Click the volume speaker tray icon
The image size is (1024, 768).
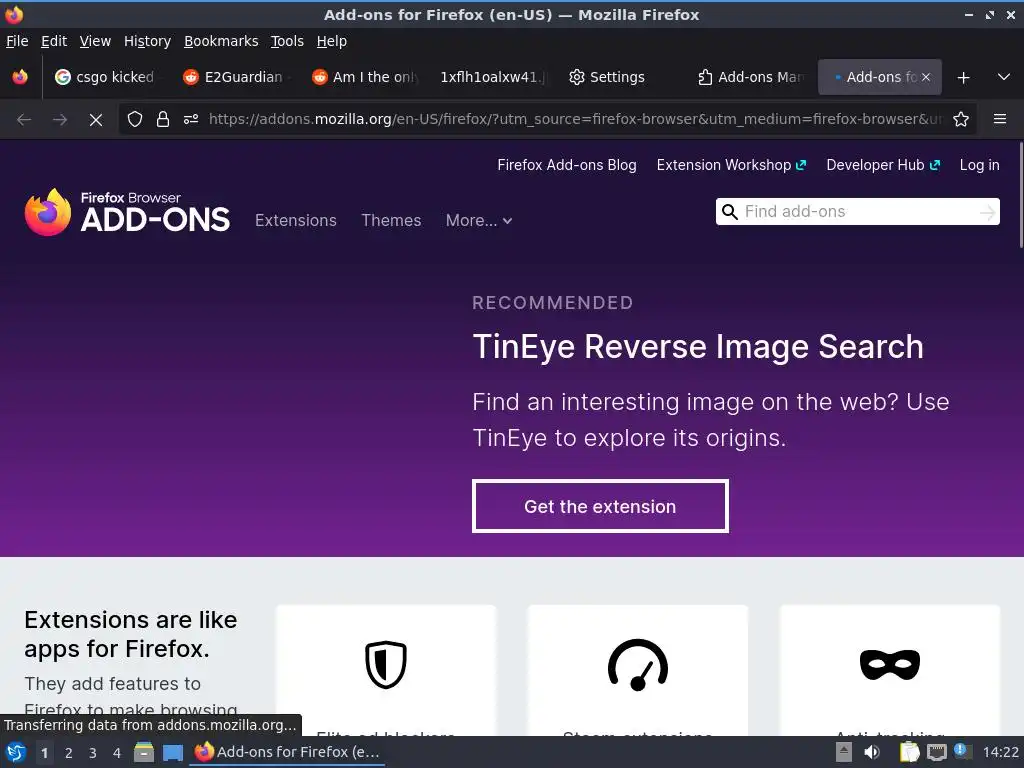point(872,752)
